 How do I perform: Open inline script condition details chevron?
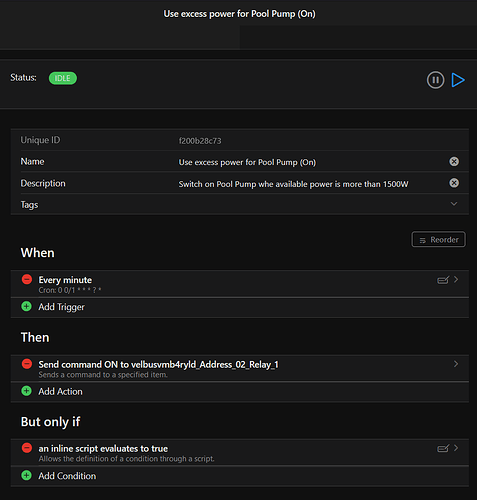point(456,448)
